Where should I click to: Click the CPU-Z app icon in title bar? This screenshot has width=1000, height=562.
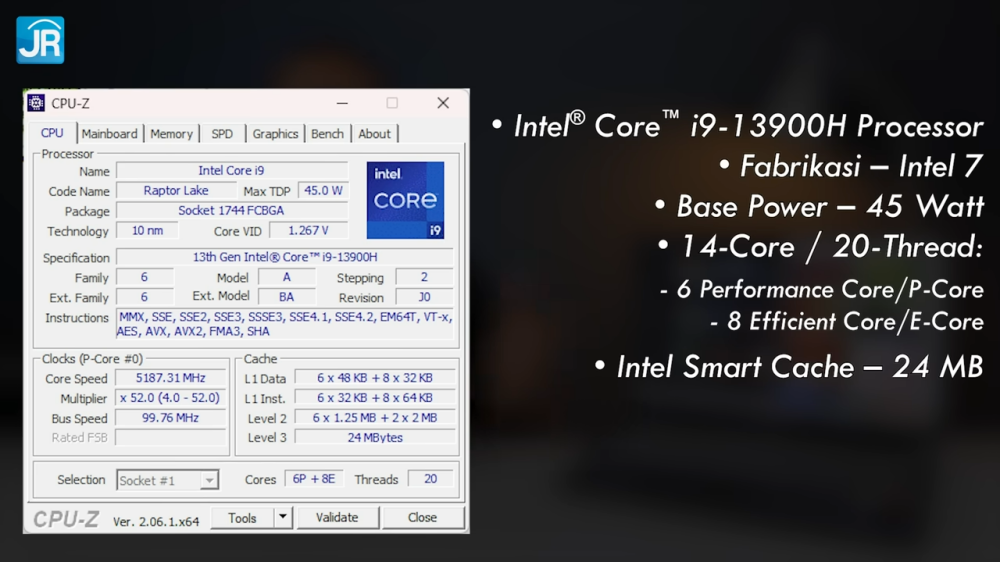[36, 103]
